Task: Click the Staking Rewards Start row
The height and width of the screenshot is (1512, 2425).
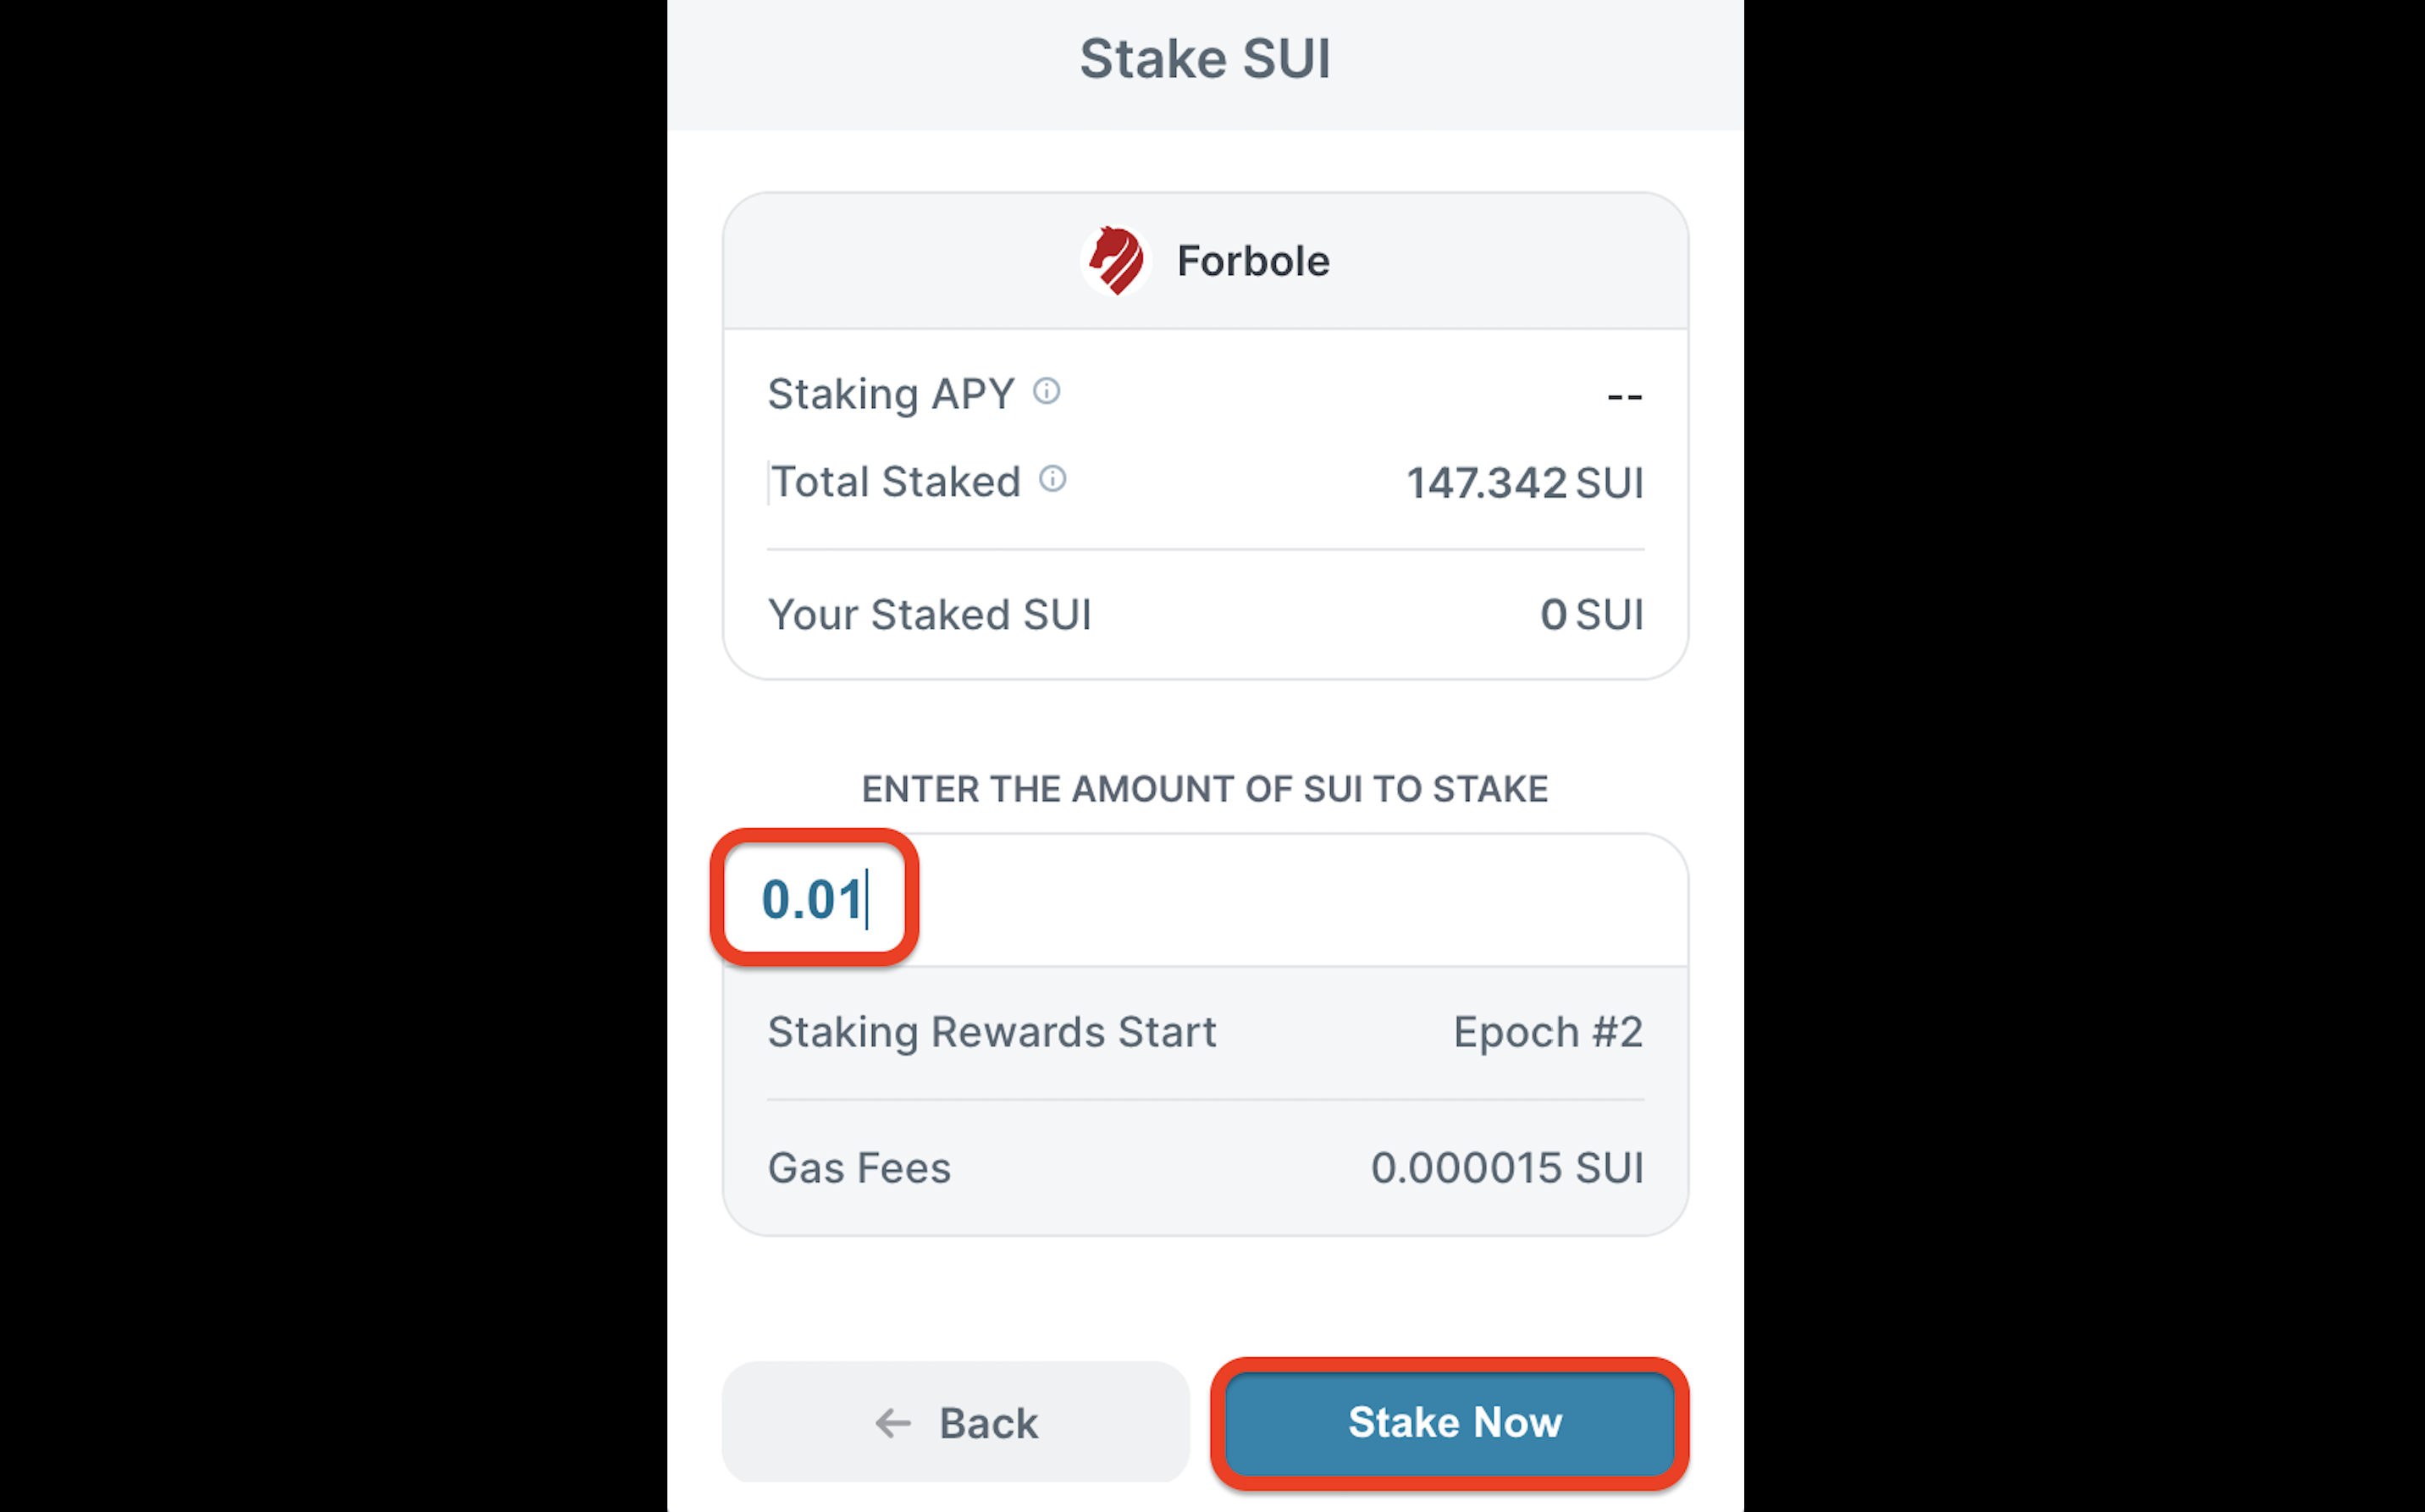Action: coord(1204,1032)
